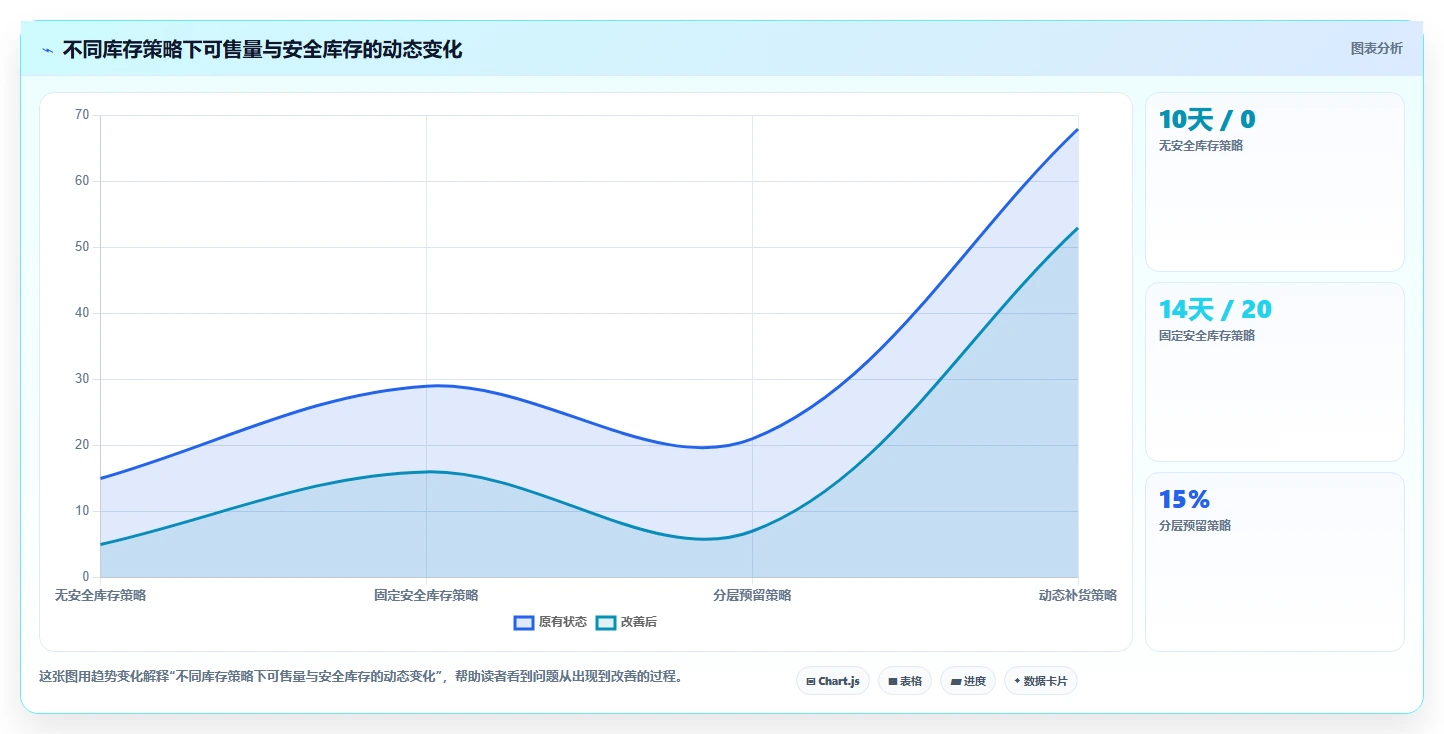This screenshot has width=1444, height=734.
Task: Click the 原有状态 legend label
Action: click(563, 622)
